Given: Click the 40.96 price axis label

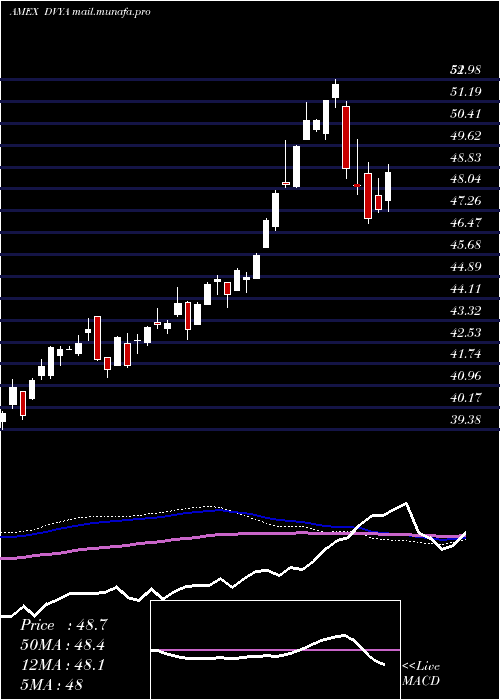Looking at the screenshot, I should [466, 376].
